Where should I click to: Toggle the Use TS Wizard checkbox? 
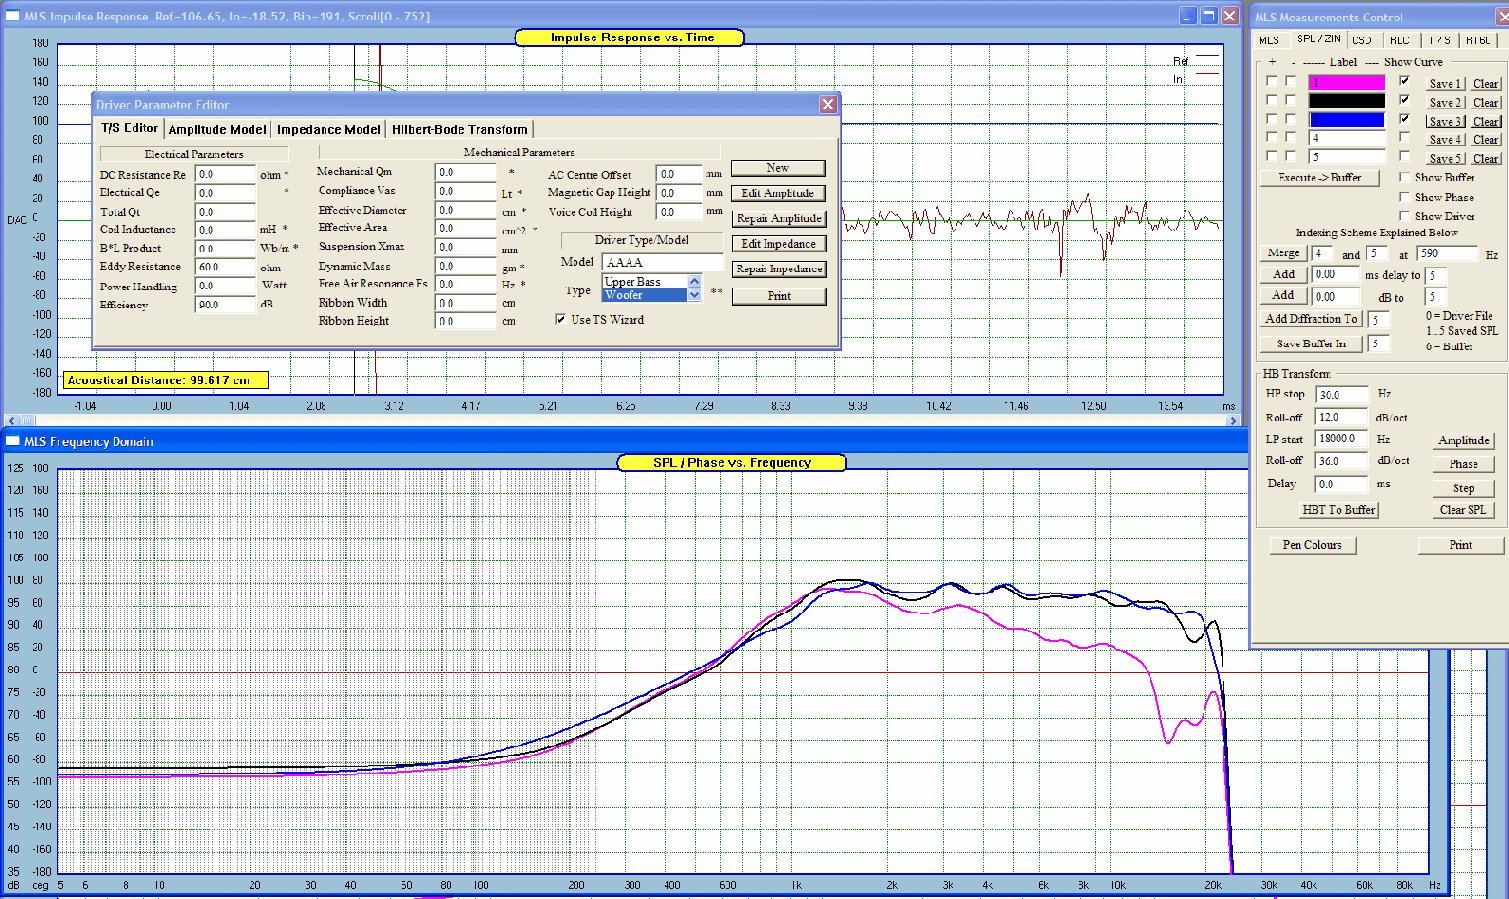click(x=561, y=320)
